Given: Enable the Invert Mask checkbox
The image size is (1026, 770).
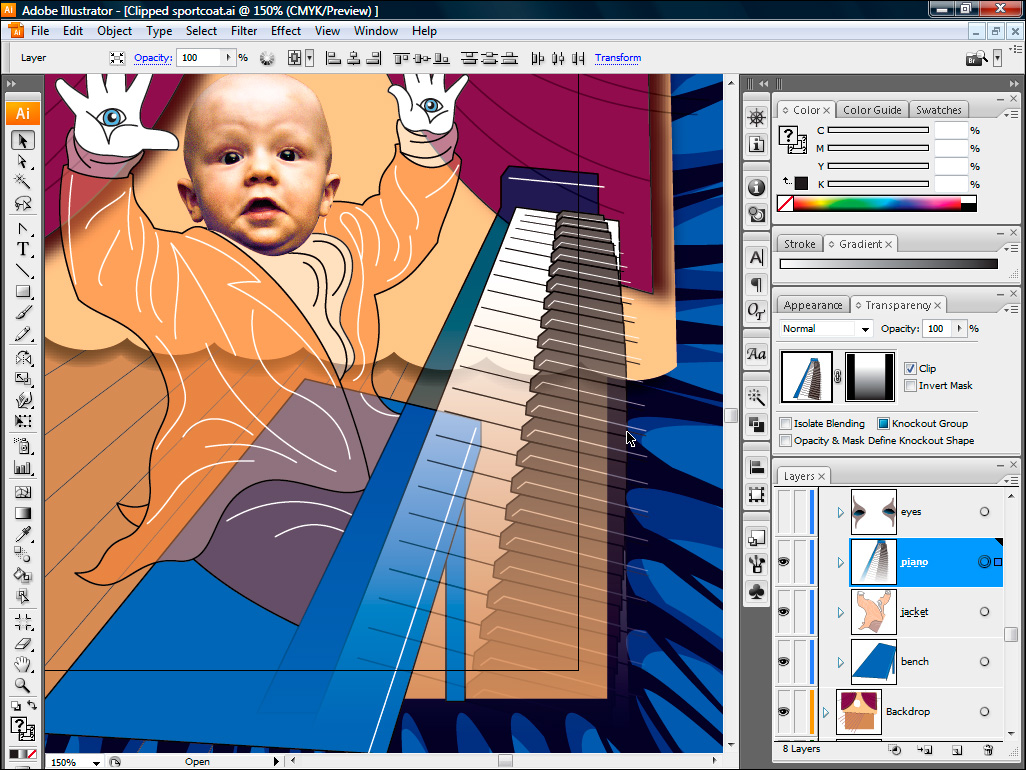Looking at the screenshot, I should (910, 385).
